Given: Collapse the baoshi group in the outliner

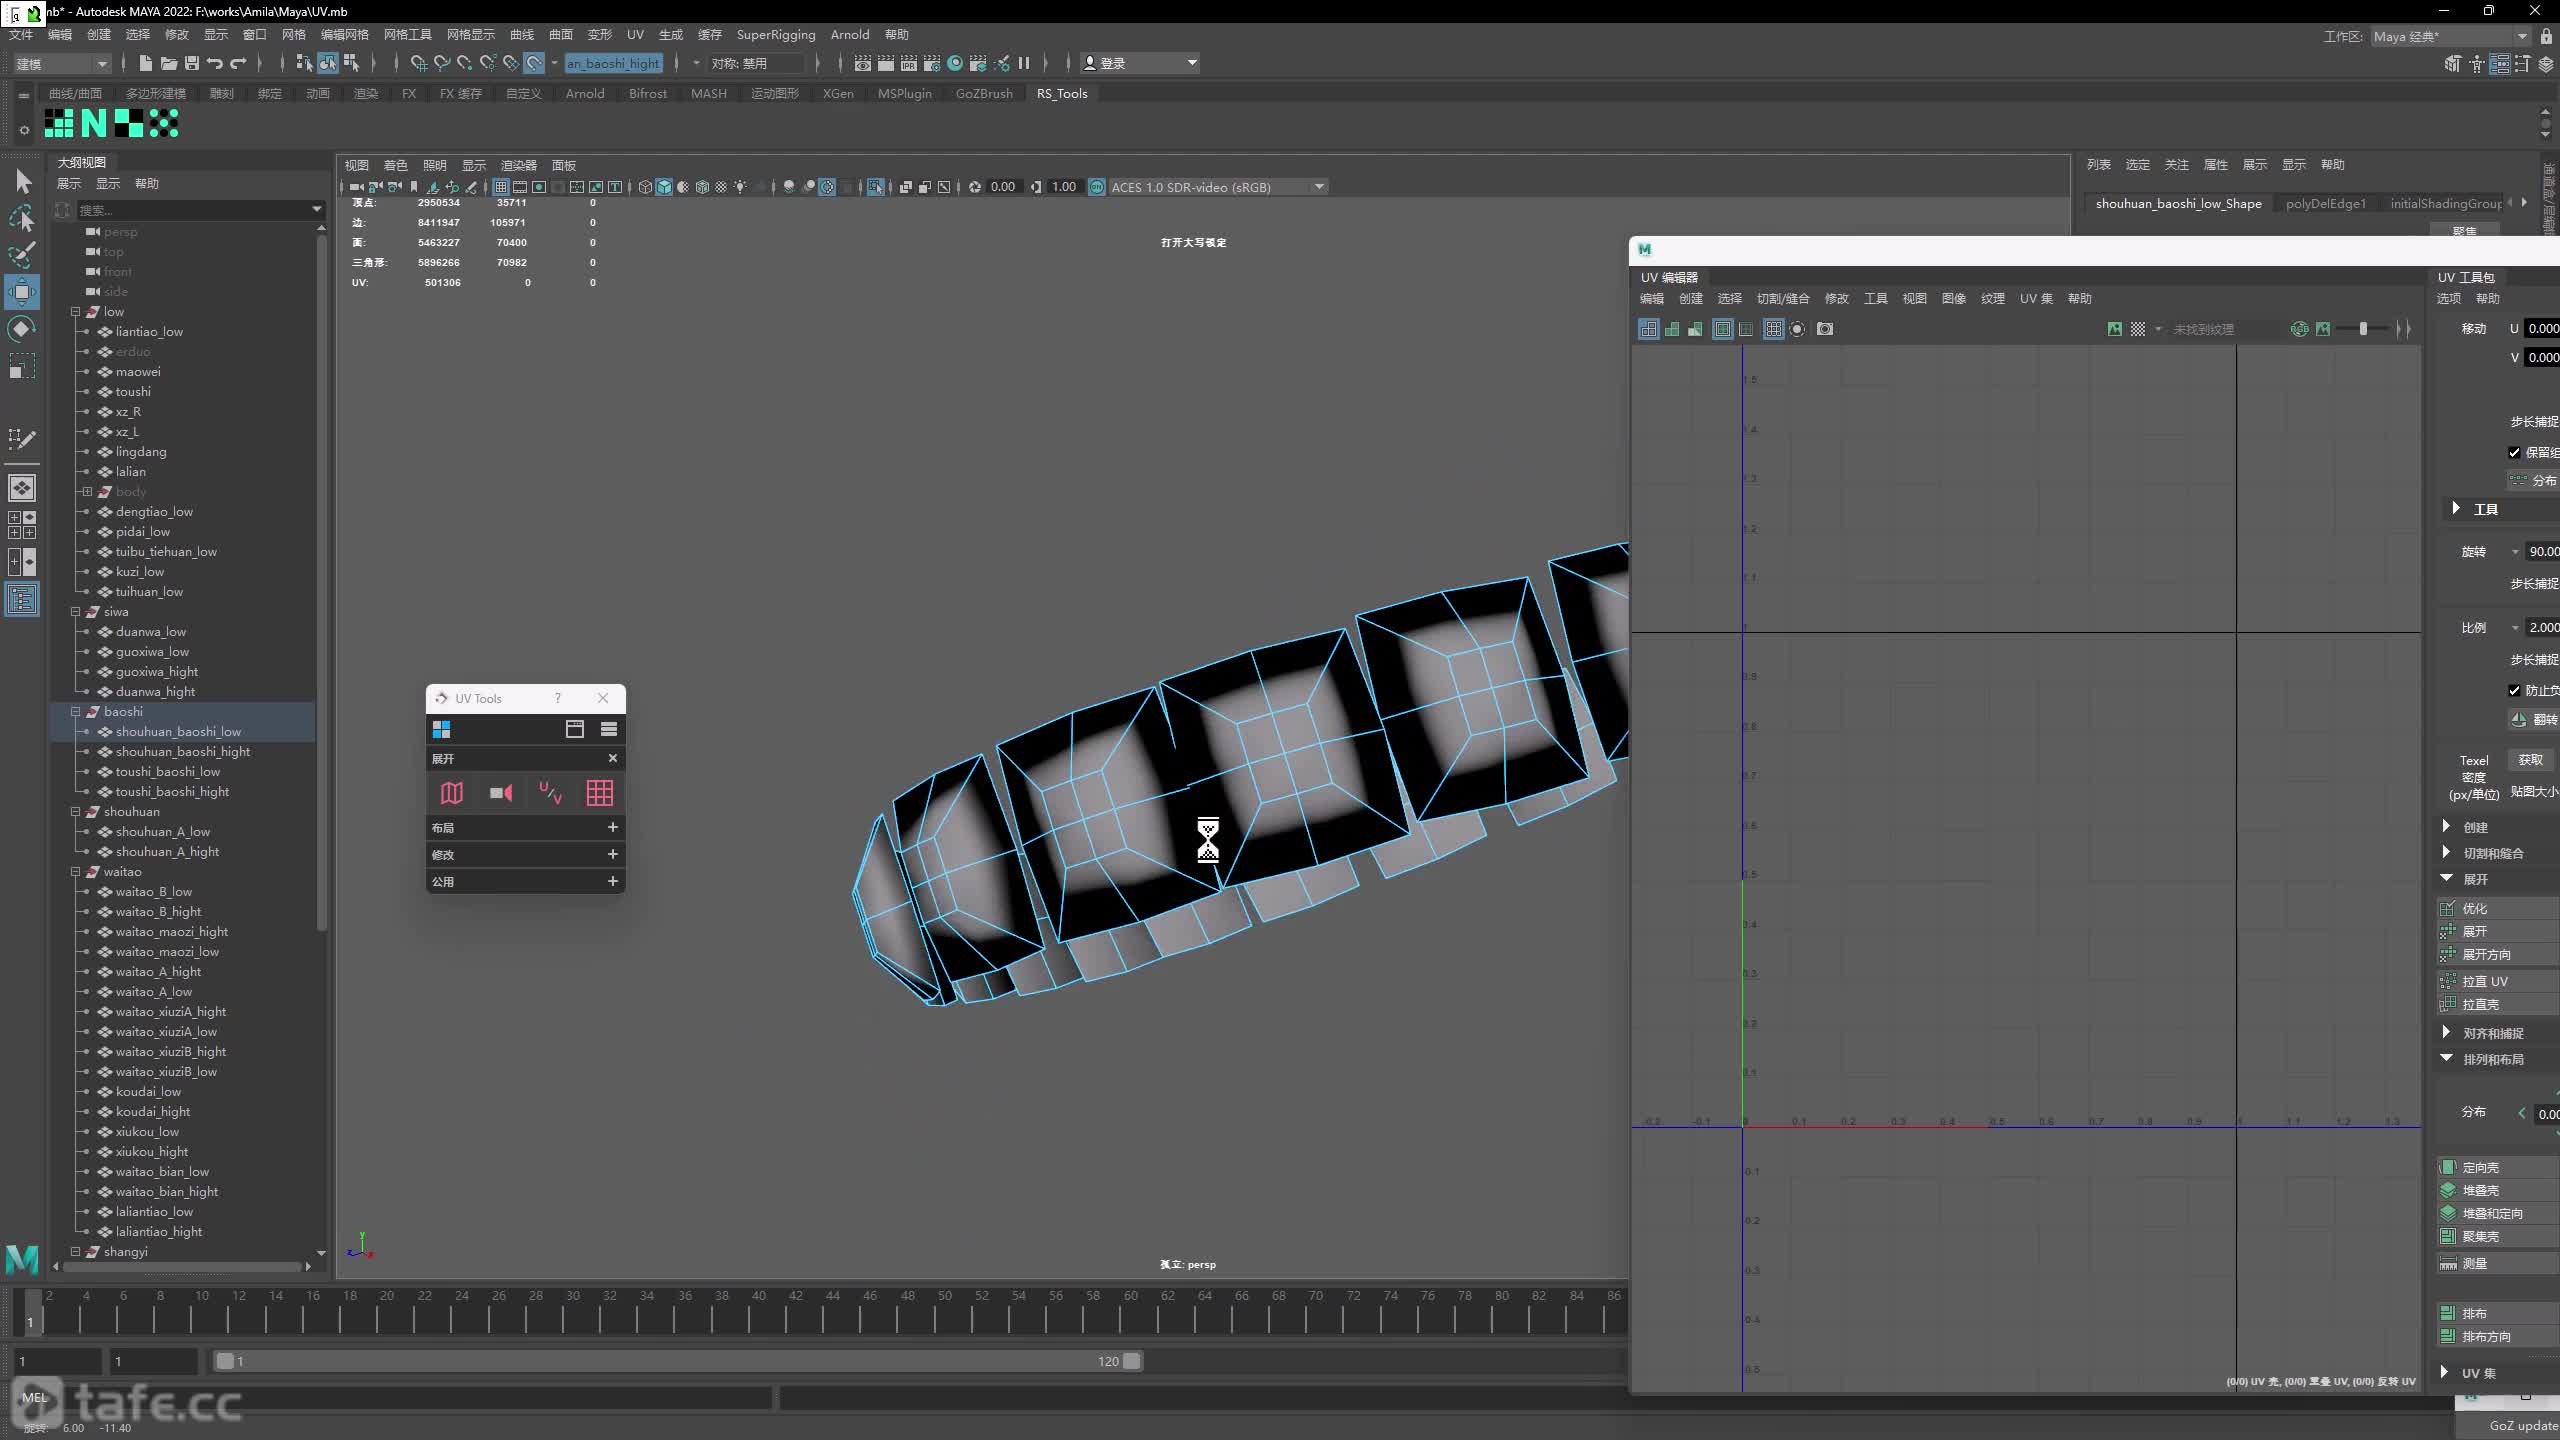Looking at the screenshot, I should [75, 712].
